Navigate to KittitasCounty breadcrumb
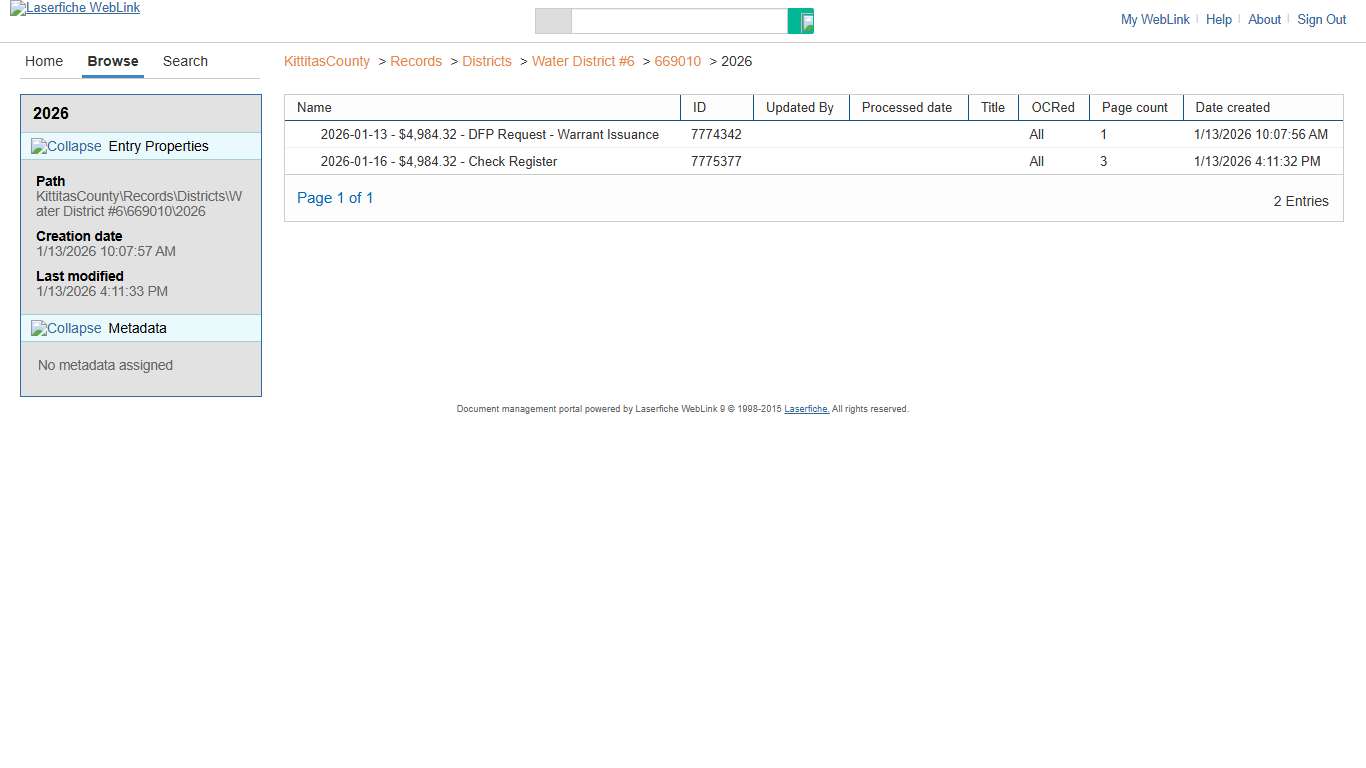1366x768 pixels. click(x=326, y=61)
